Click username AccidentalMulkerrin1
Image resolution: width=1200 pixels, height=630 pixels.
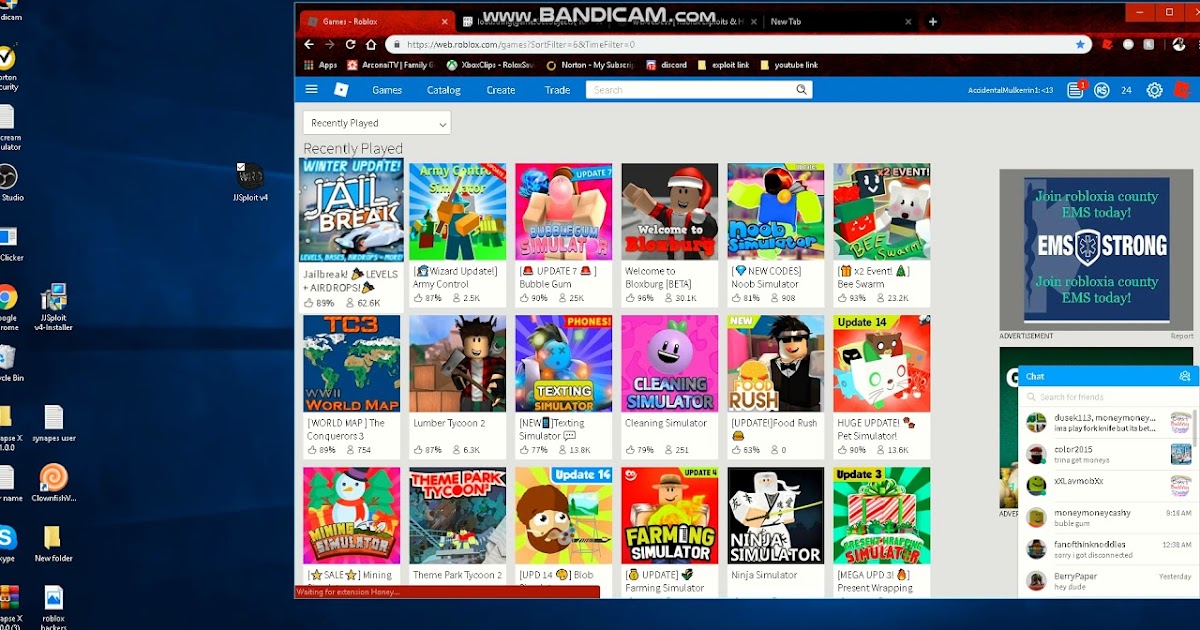pyautogui.click(x=1010, y=90)
